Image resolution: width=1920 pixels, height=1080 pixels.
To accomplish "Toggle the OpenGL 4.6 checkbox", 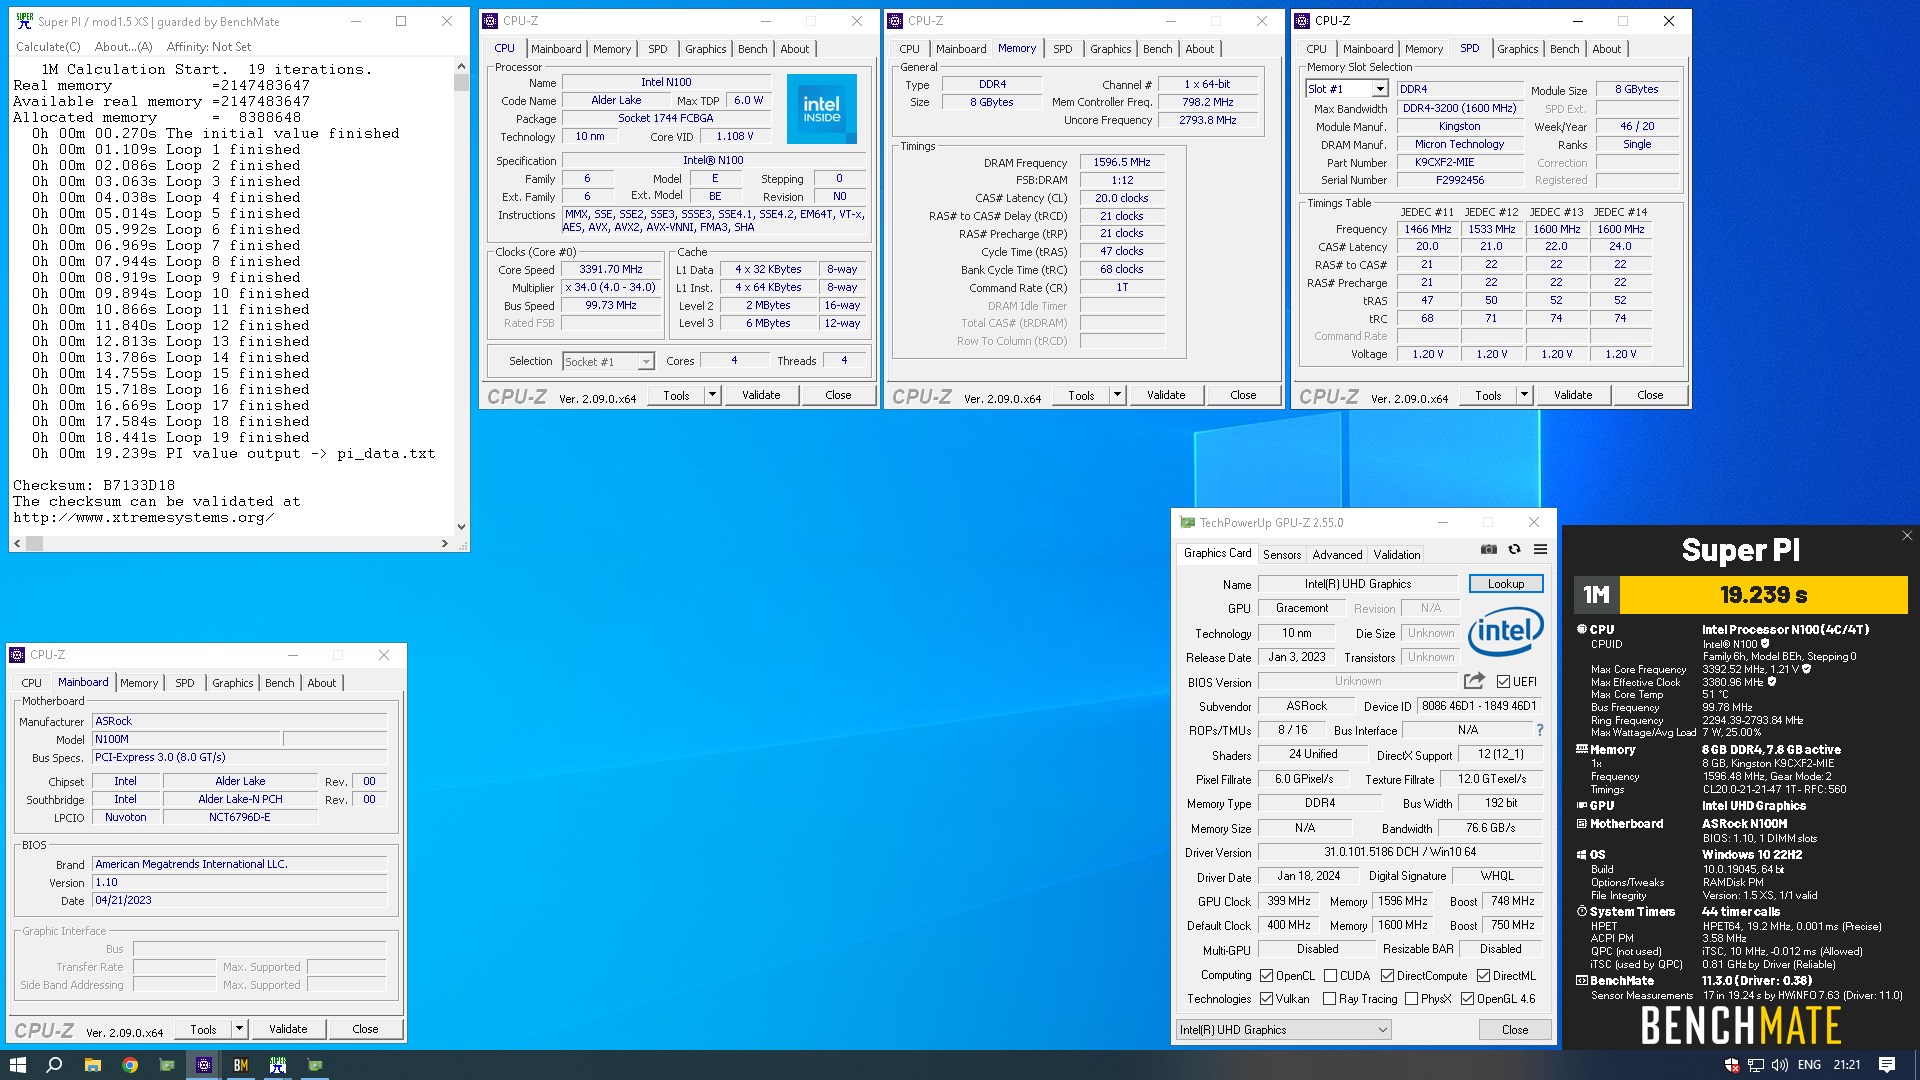I will pos(1467,999).
